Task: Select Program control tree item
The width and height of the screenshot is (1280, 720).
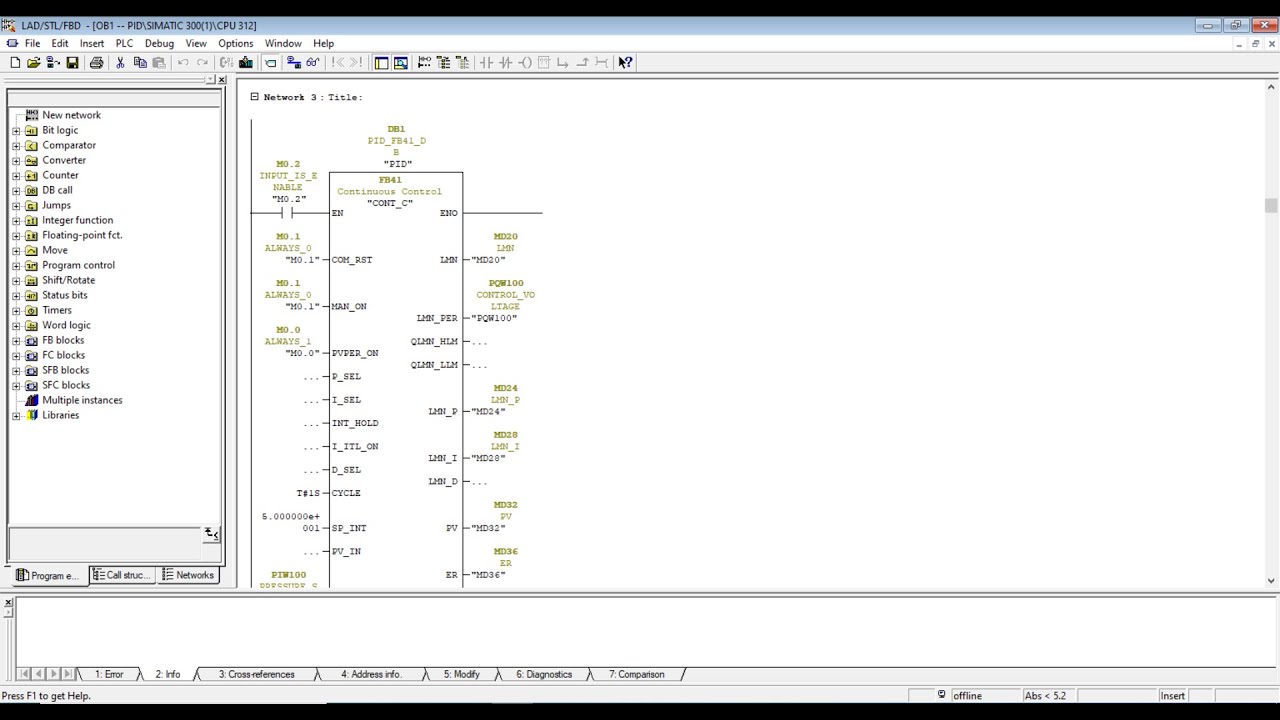Action: click(x=78, y=265)
